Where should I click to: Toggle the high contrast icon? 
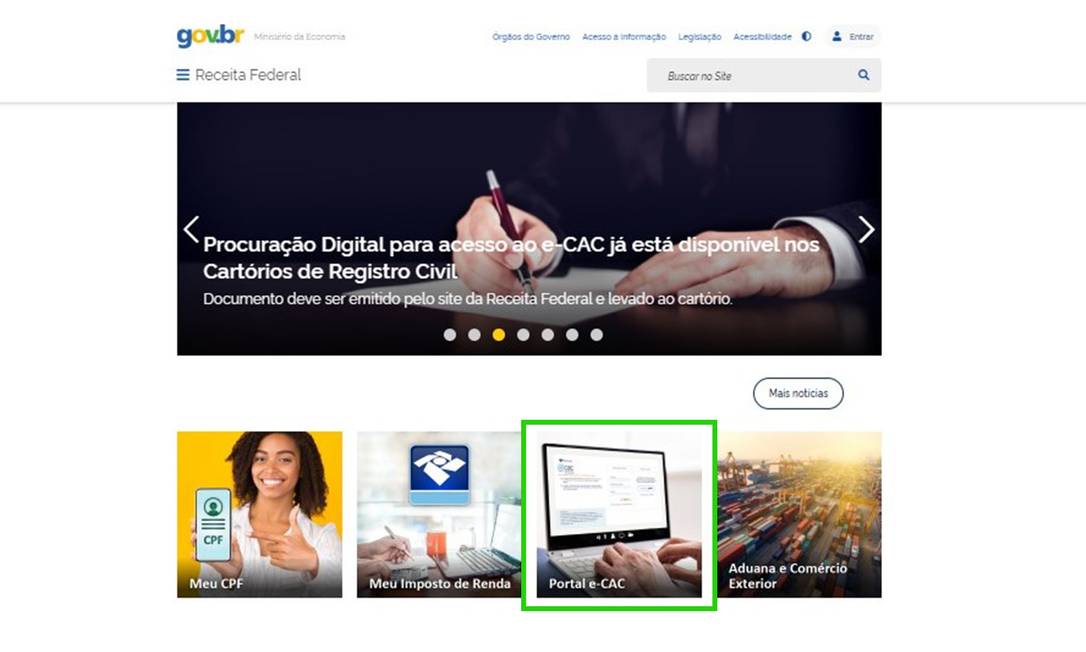tap(806, 37)
